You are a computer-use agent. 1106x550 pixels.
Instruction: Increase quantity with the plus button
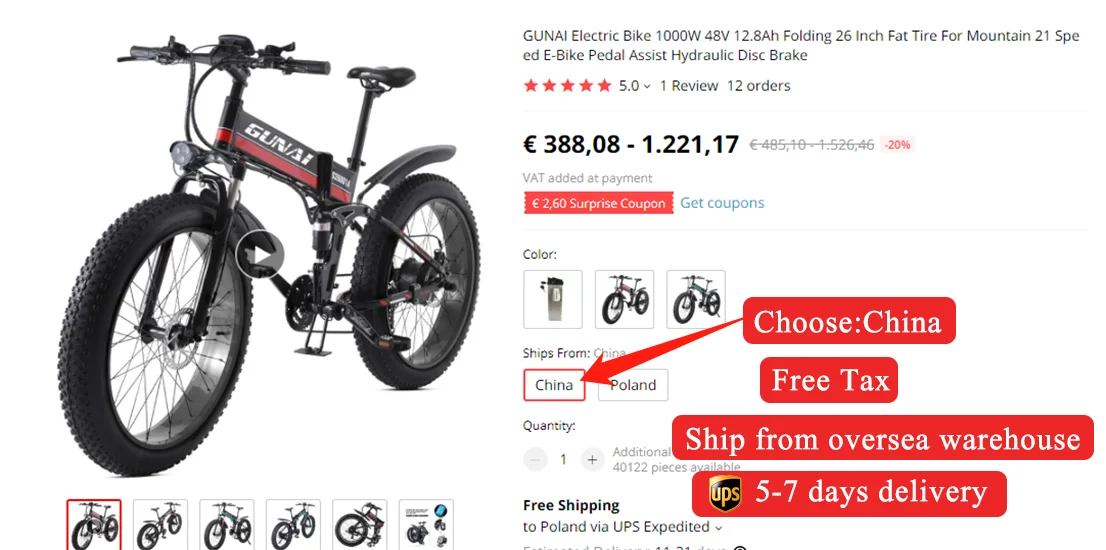592,460
